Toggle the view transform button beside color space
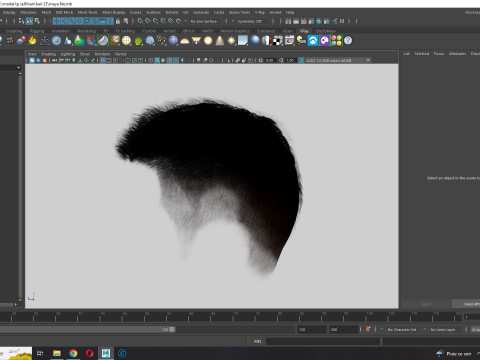 pyautogui.click(x=301, y=60)
